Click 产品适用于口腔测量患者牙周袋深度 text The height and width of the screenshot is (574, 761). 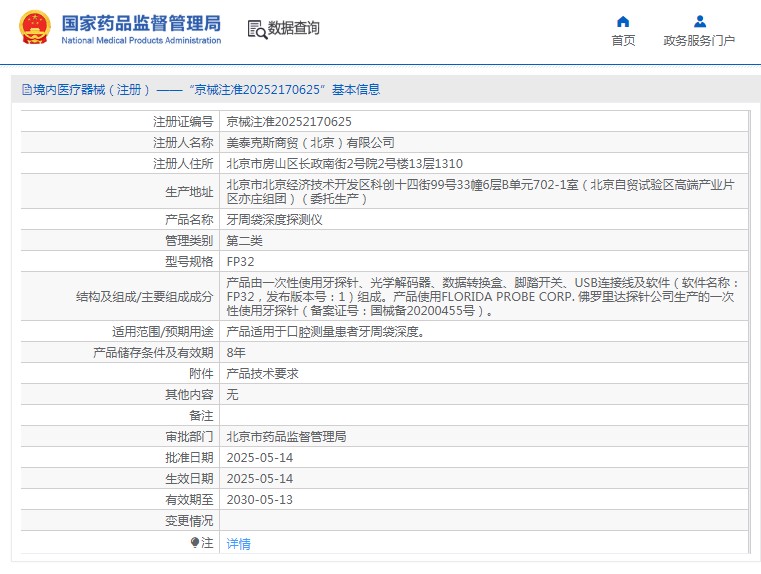[x=325, y=331]
